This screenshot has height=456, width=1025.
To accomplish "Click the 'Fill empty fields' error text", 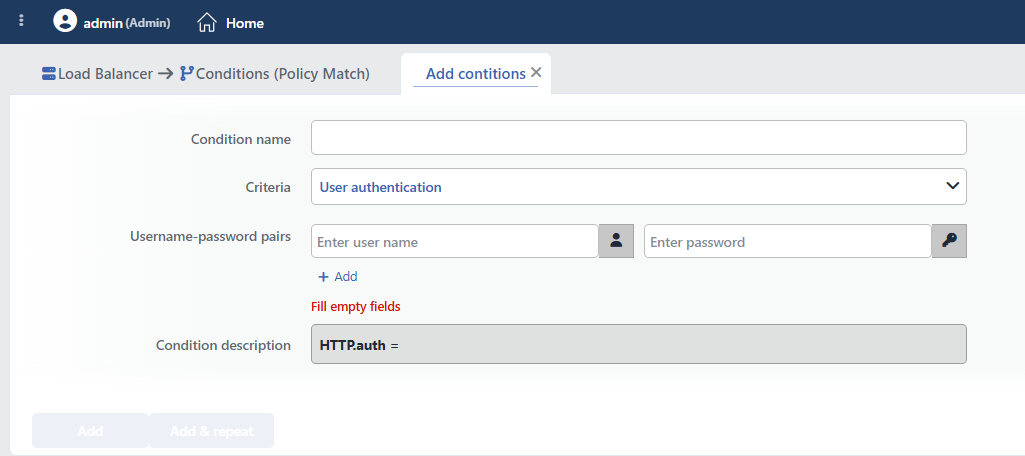I will coord(356,306).
